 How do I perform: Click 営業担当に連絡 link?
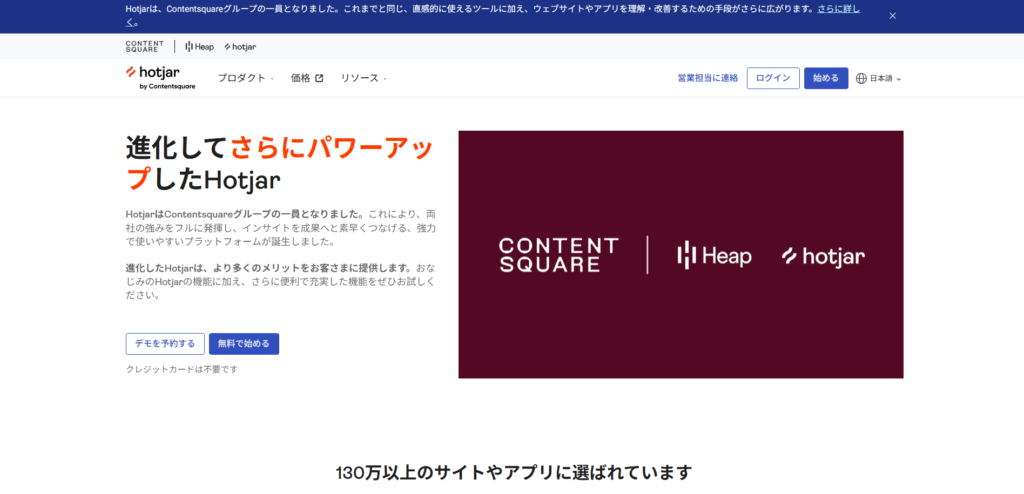point(707,78)
